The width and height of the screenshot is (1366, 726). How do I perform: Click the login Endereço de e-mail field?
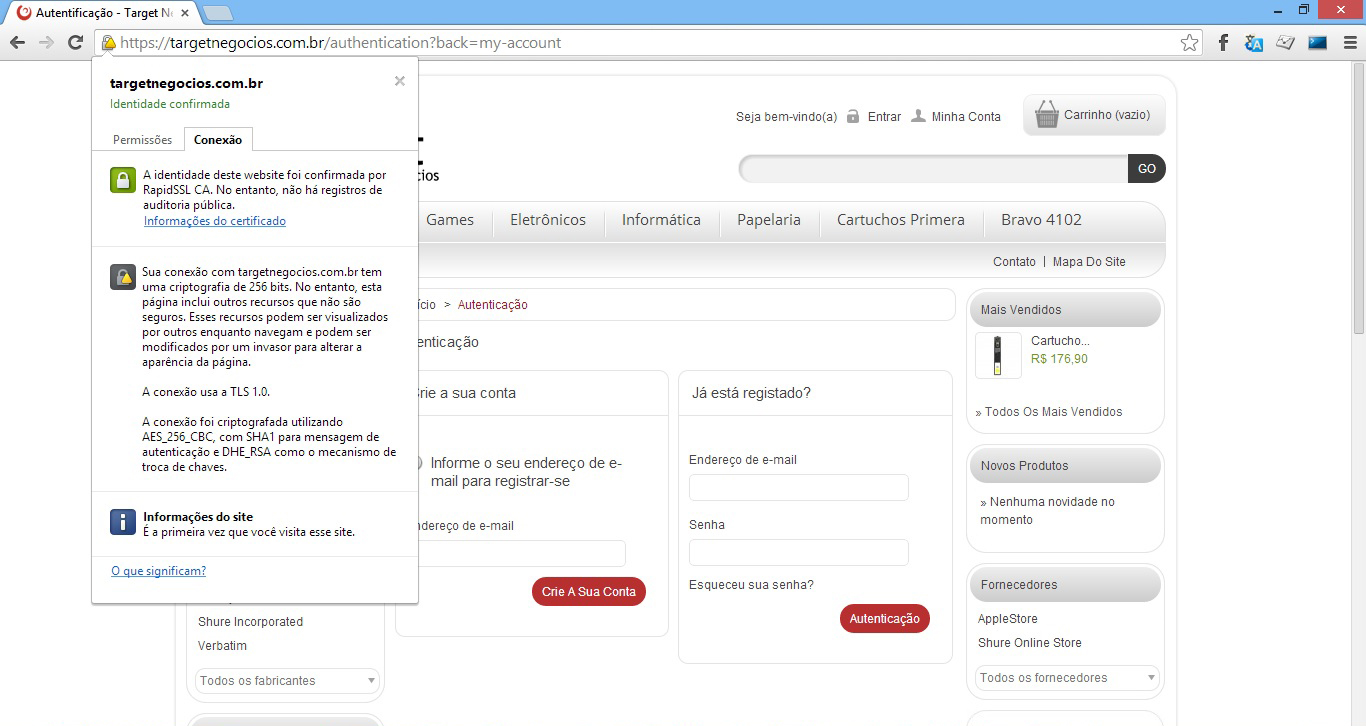(x=799, y=488)
